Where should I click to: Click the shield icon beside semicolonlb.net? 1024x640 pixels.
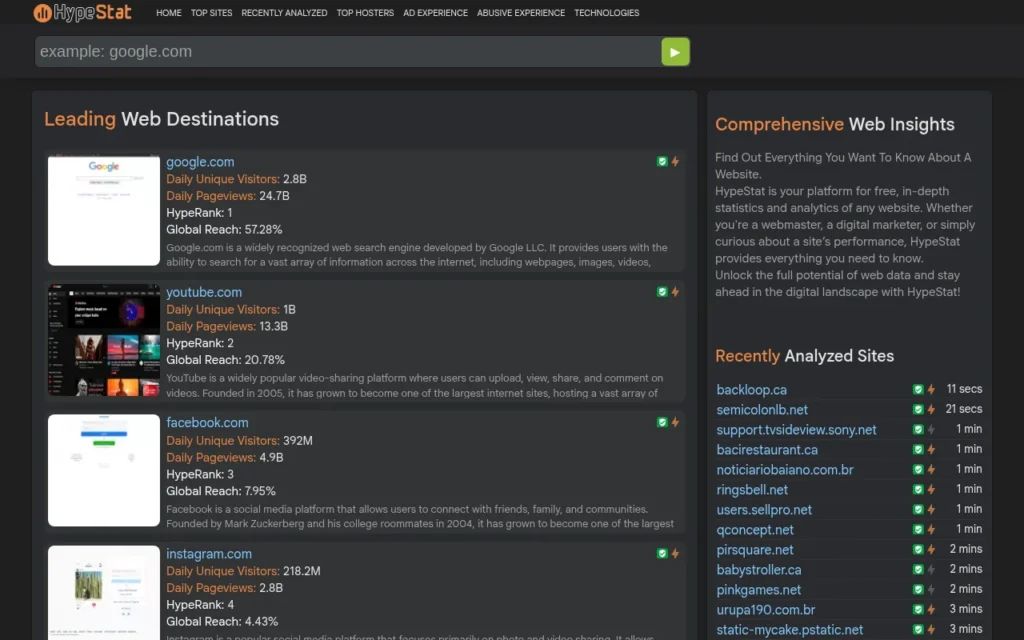tap(918, 409)
